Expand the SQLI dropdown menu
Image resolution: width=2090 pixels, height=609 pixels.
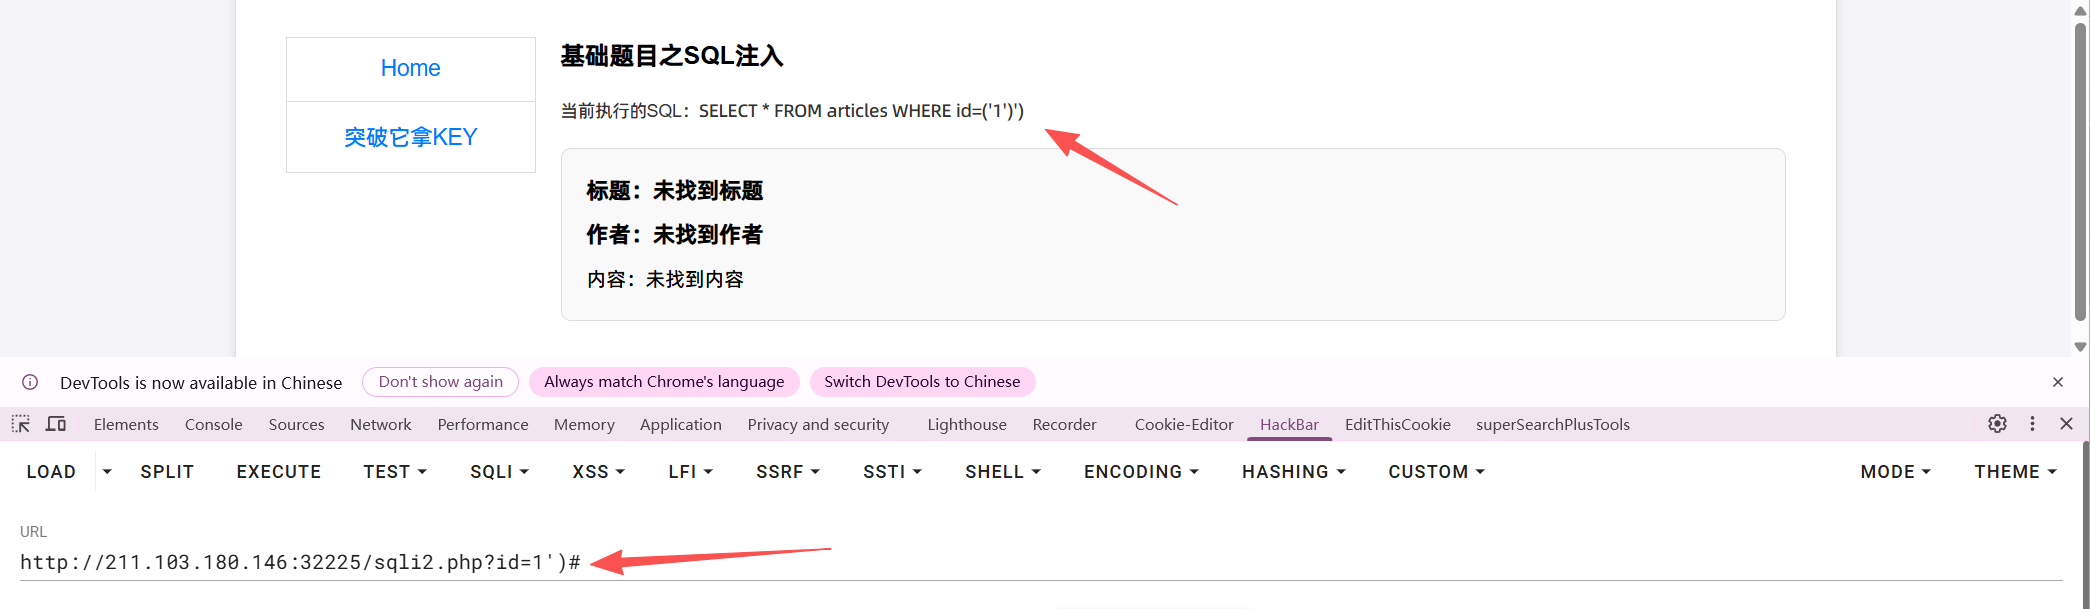click(x=499, y=472)
